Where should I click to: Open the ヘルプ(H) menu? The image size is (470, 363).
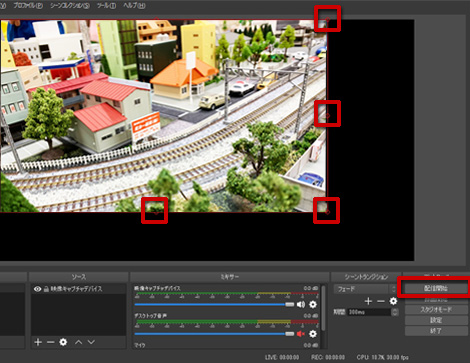134,6
